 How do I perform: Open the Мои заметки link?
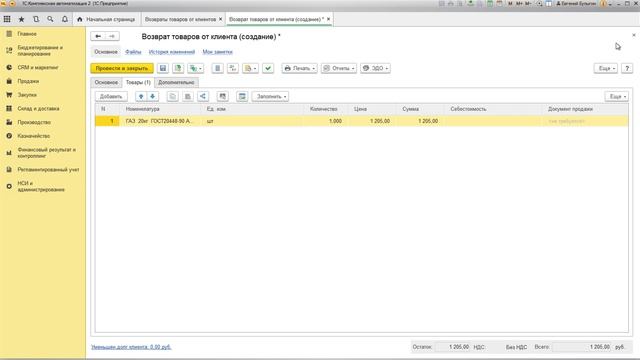(218, 52)
